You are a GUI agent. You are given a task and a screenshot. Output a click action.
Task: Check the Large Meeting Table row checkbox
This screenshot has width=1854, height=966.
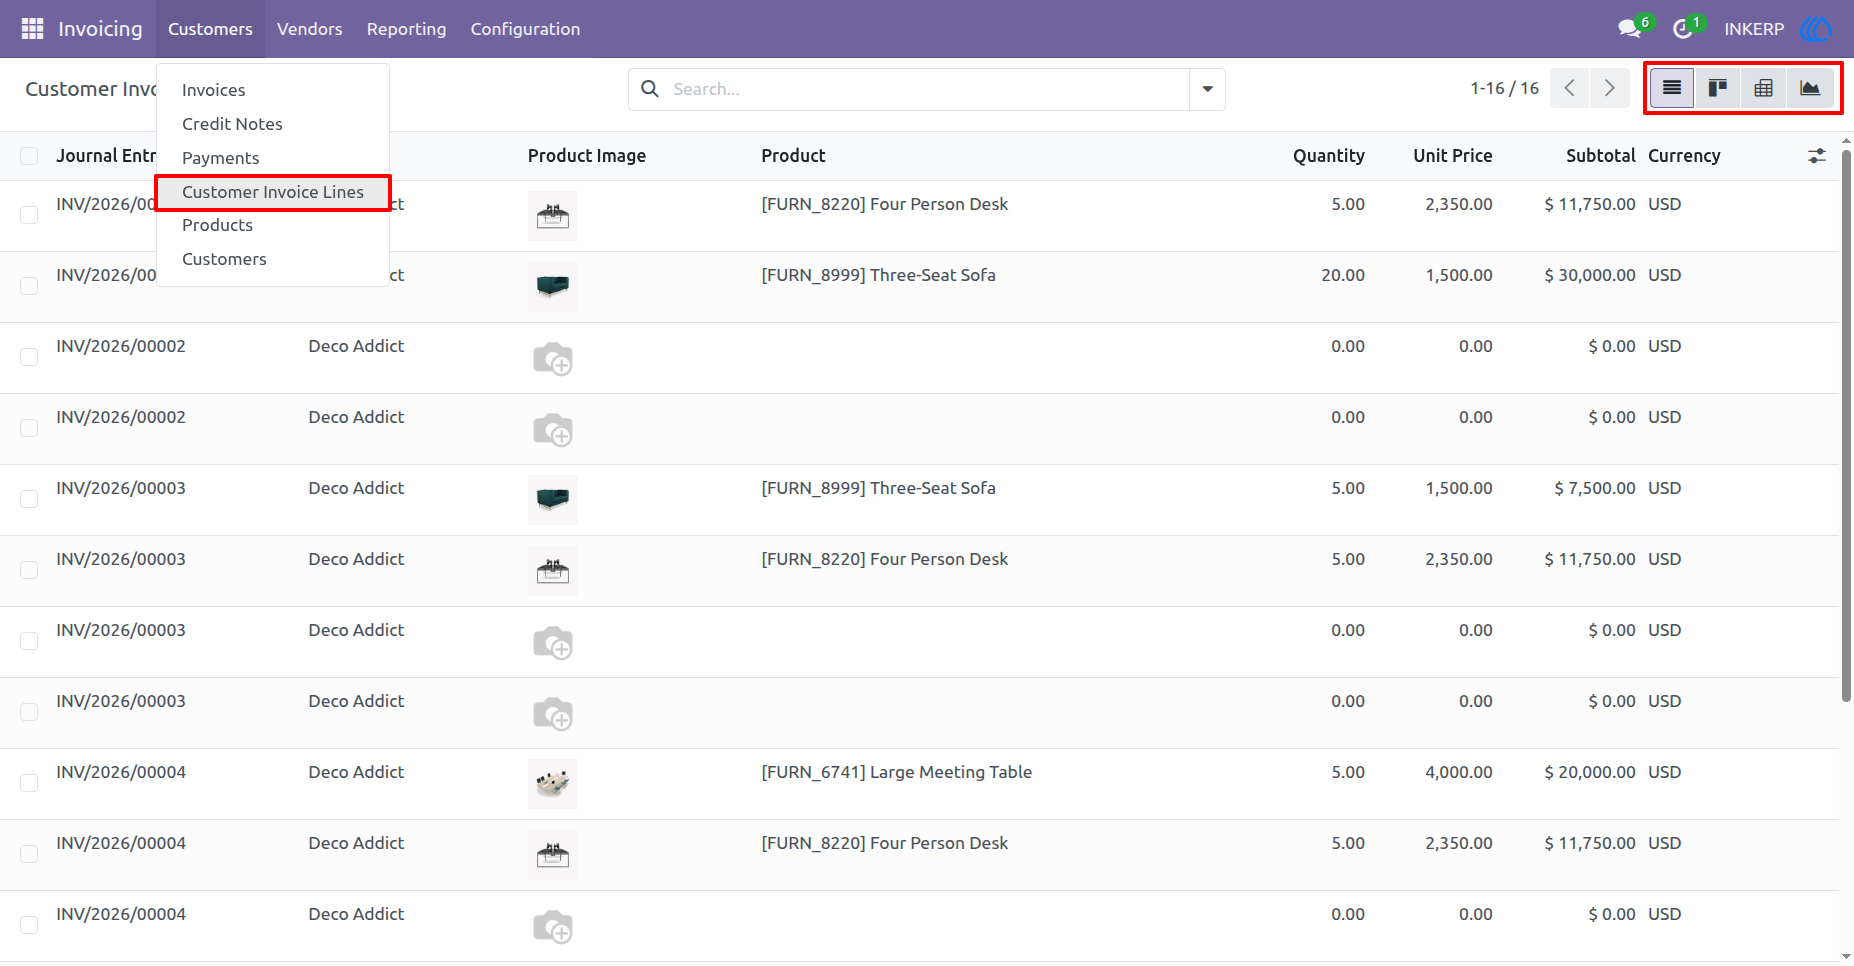(x=29, y=783)
